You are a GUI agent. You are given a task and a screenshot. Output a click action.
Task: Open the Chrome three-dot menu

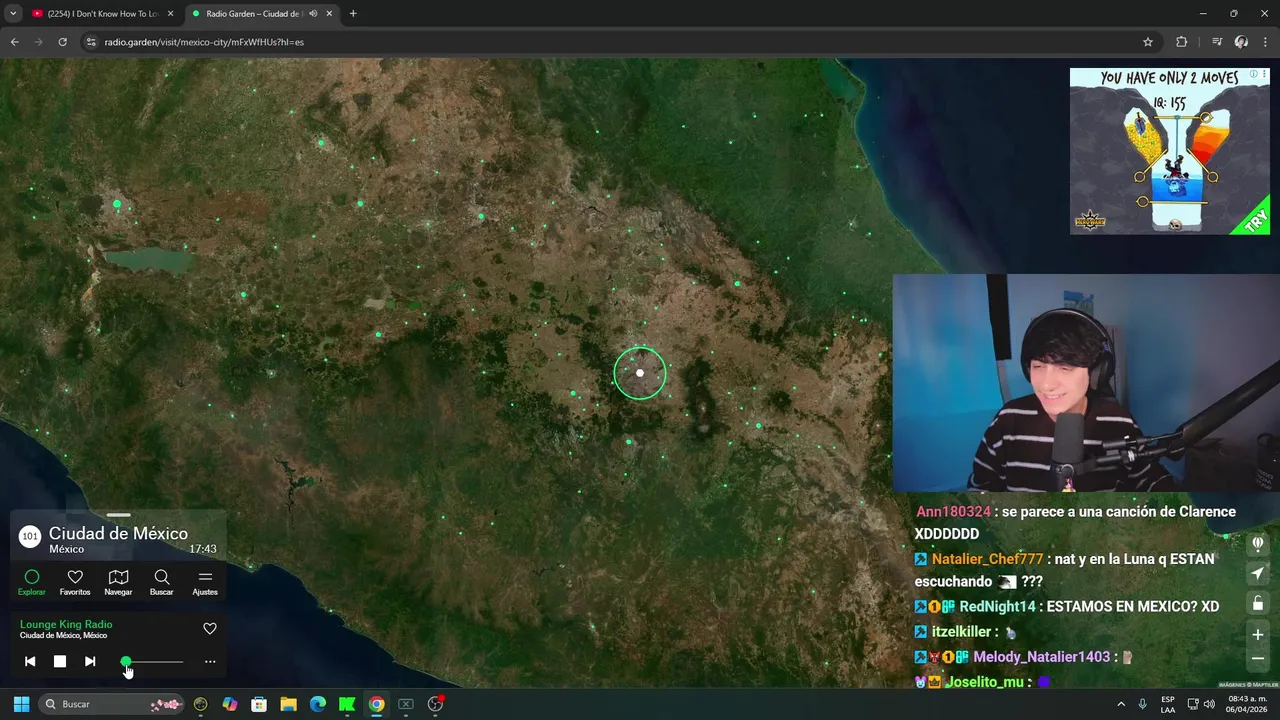1265,42
